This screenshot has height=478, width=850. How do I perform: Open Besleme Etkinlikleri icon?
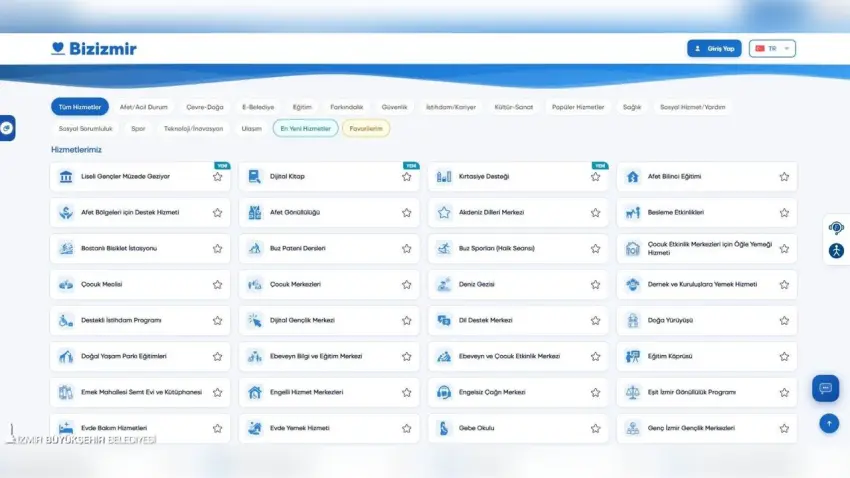(632, 212)
